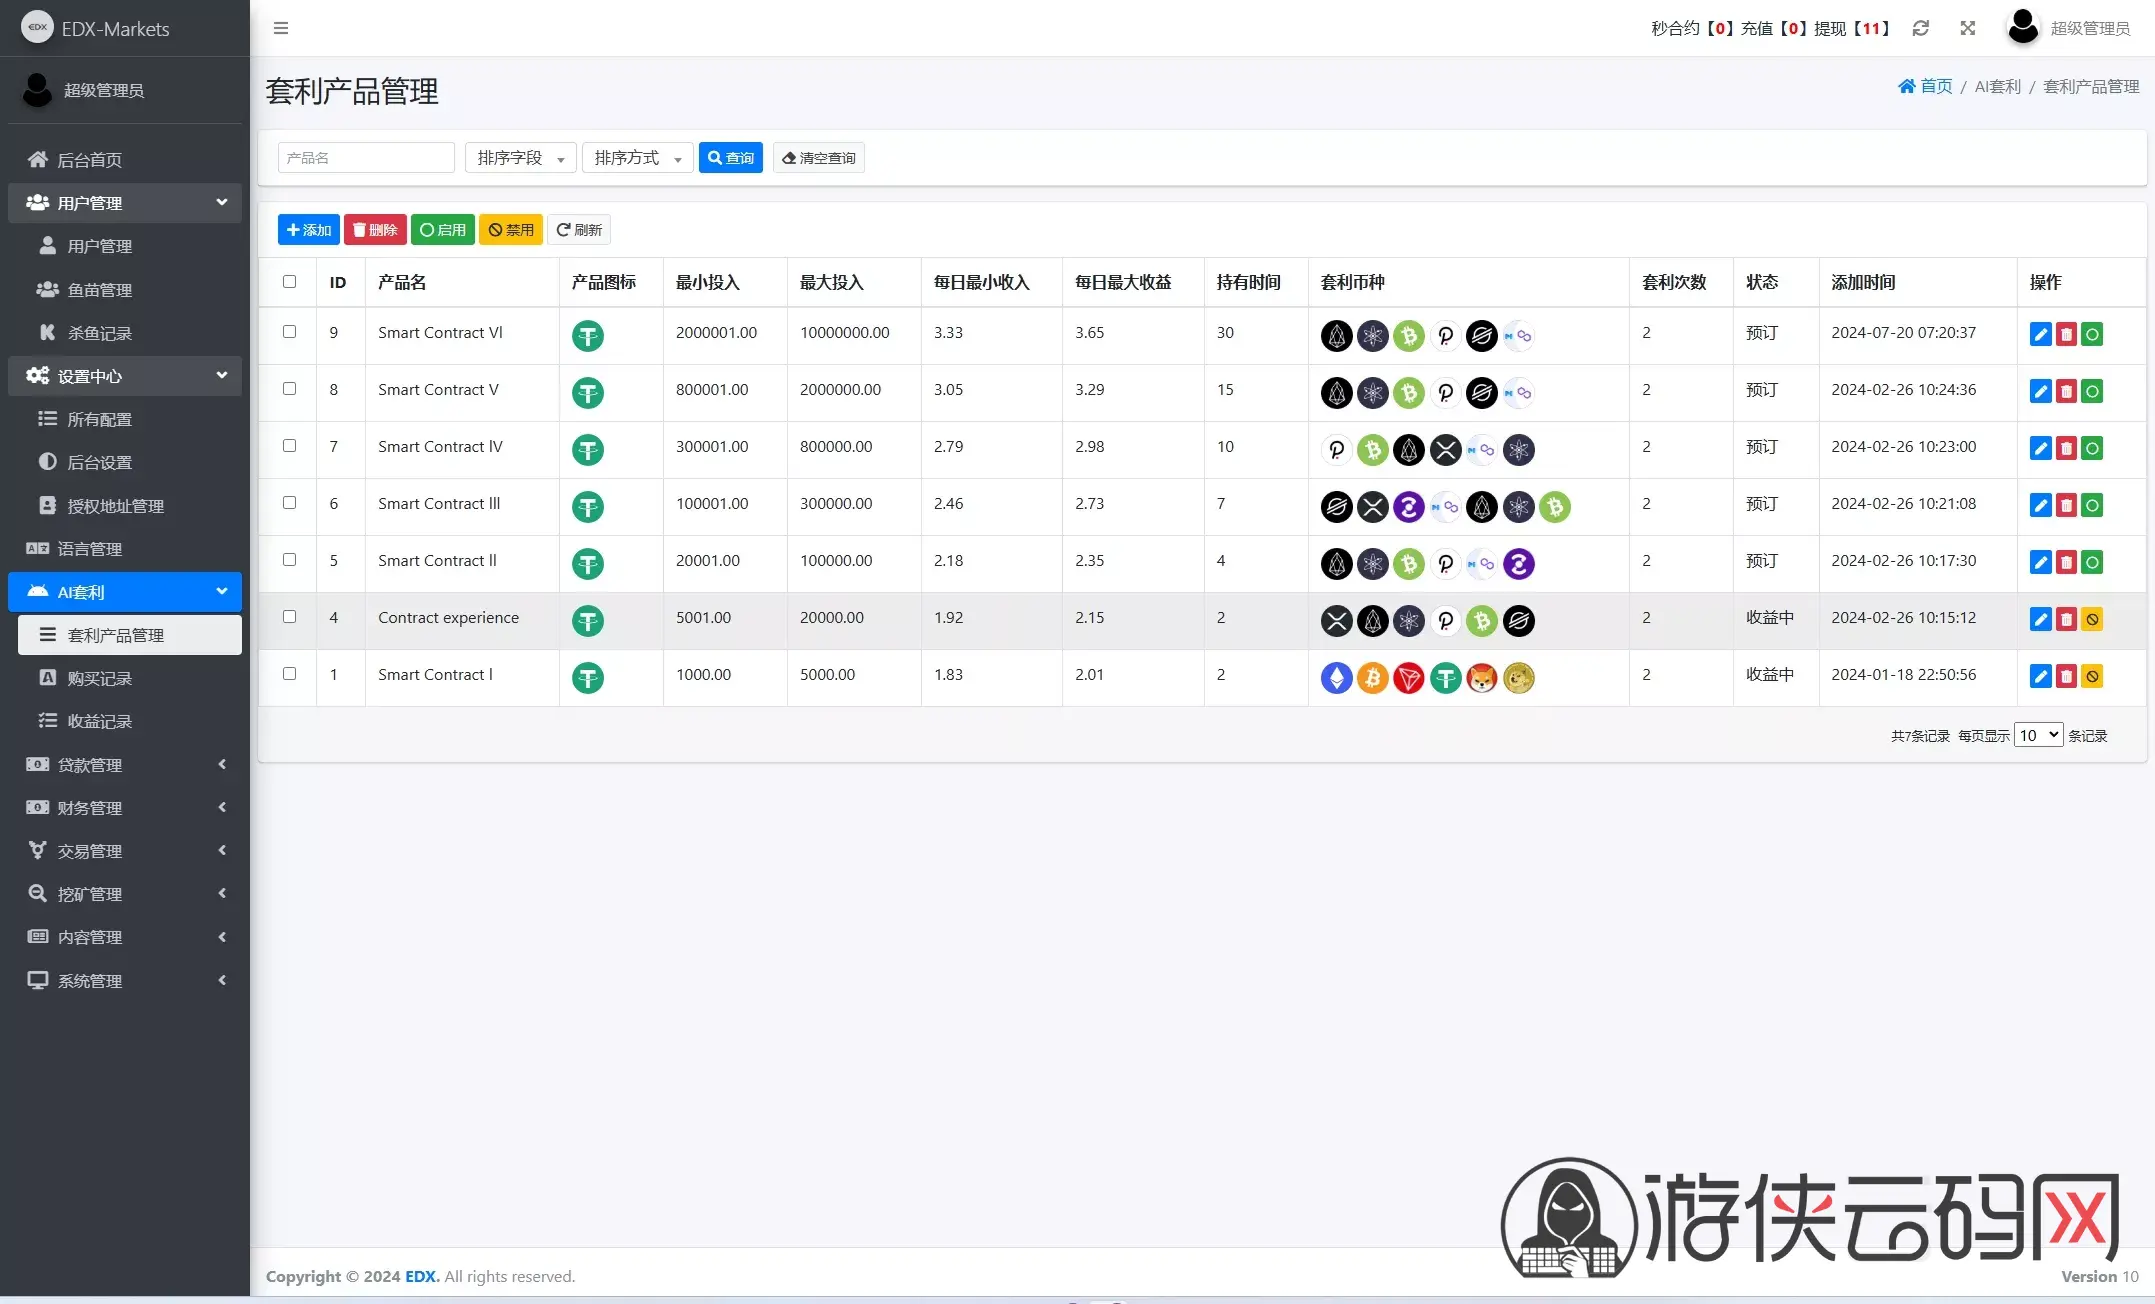Click the Dogecoin icon in Smart Contract I
The height and width of the screenshot is (1304, 2155).
point(1518,678)
